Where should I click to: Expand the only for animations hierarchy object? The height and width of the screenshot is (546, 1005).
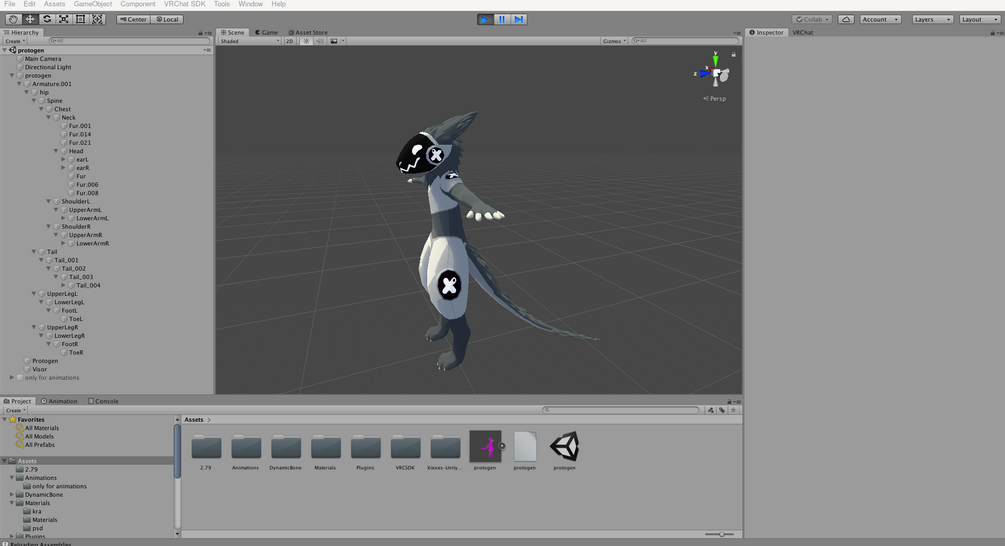[x=12, y=377]
